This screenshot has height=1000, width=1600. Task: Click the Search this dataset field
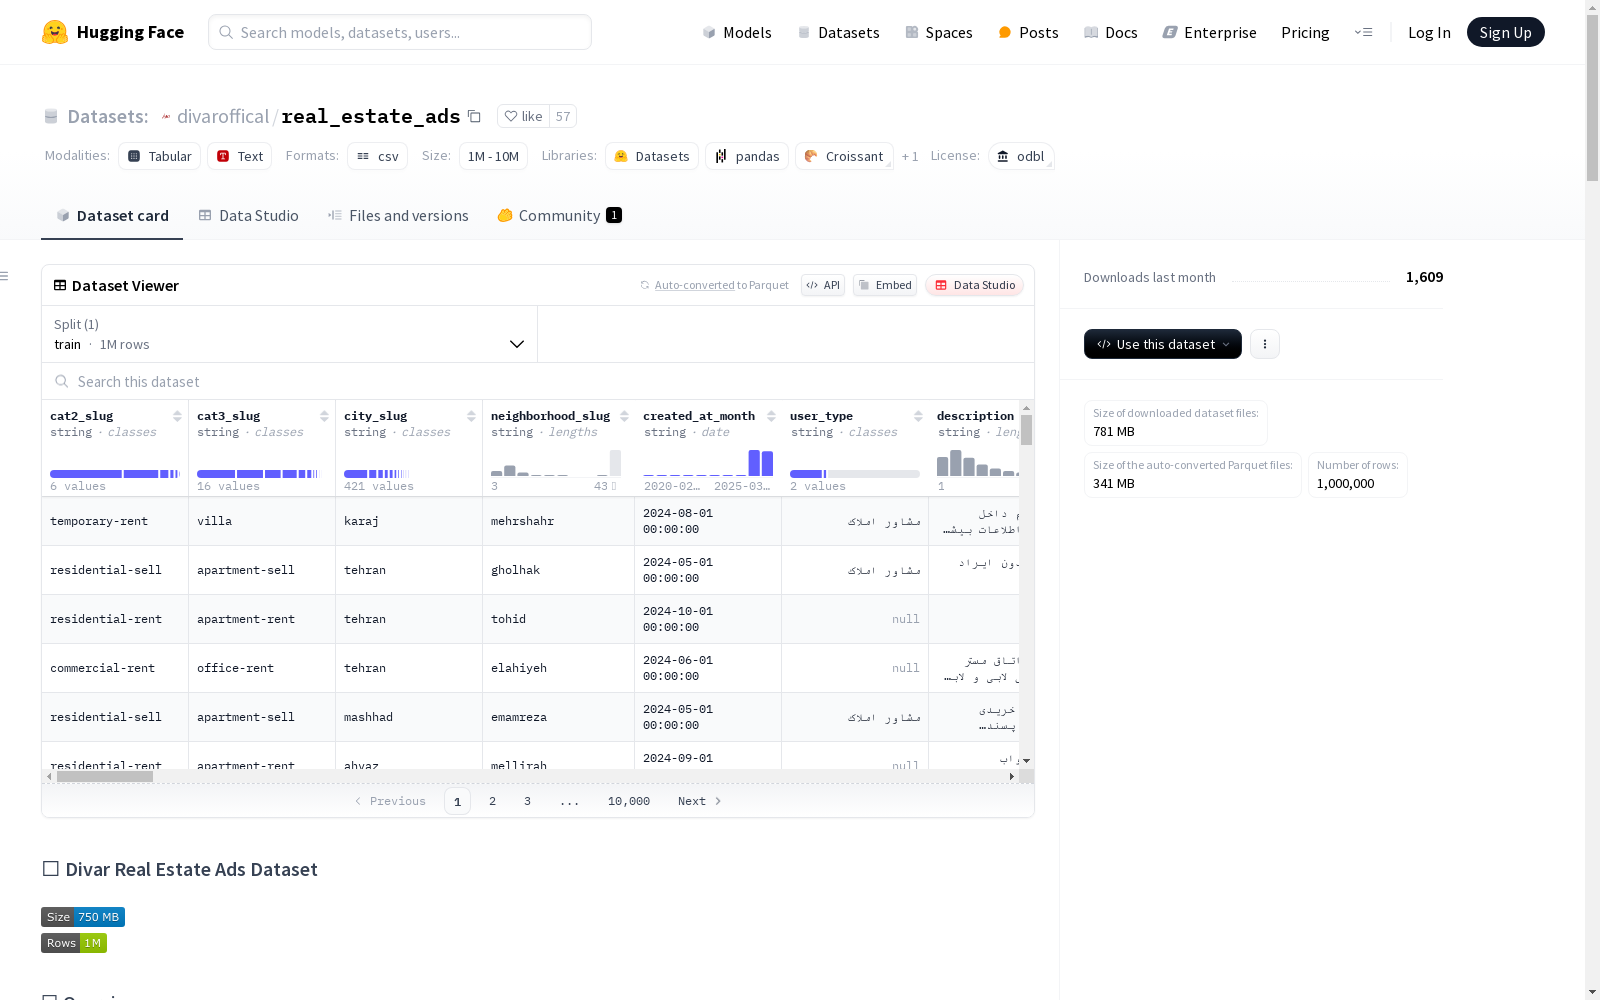tap(538, 382)
